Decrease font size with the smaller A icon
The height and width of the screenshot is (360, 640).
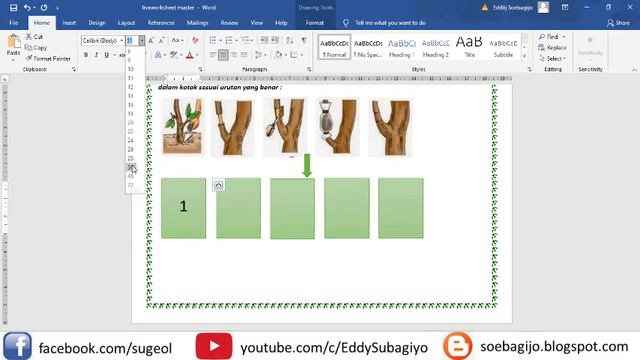point(161,40)
